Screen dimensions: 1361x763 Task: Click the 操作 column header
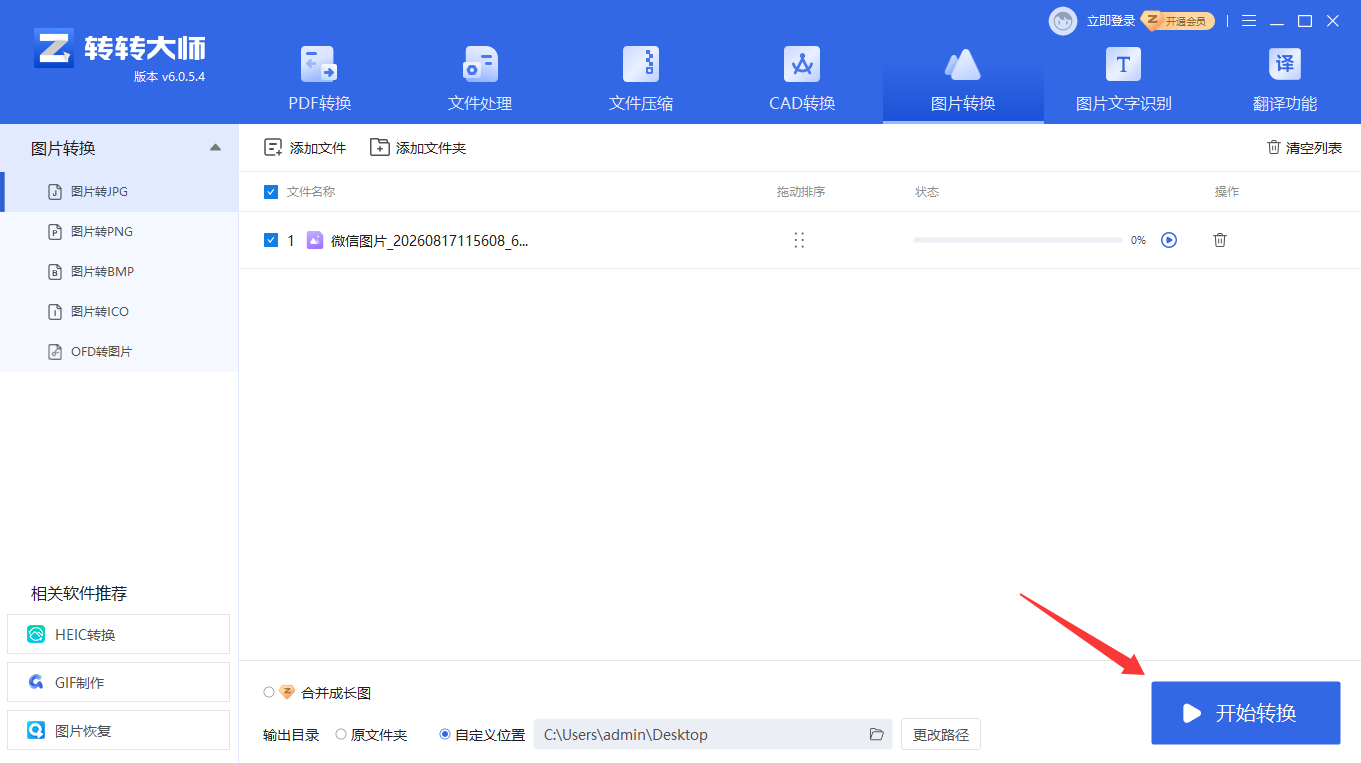(x=1227, y=192)
